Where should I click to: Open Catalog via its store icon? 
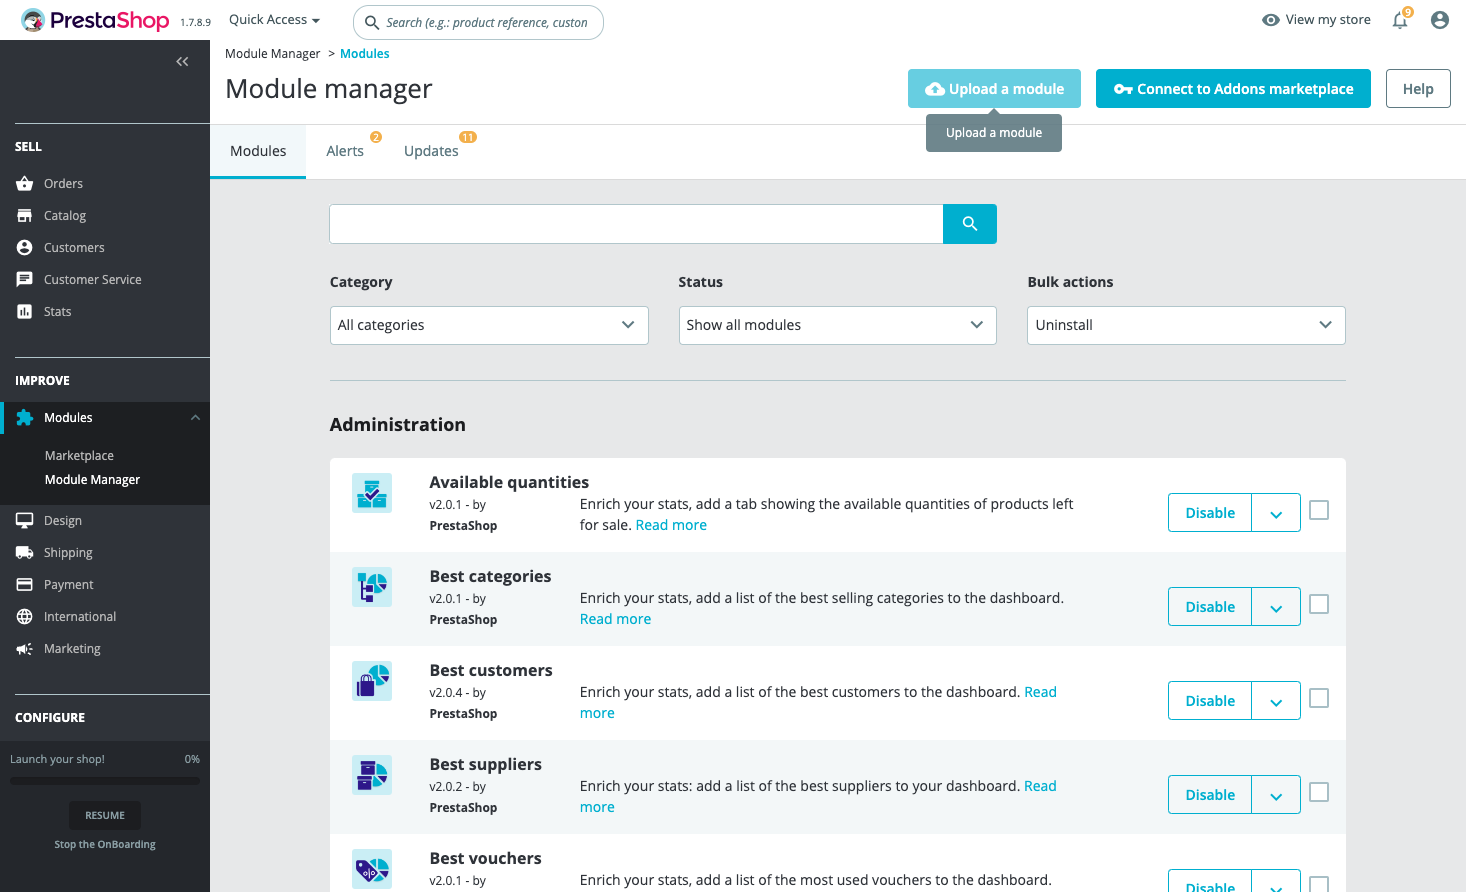point(25,216)
